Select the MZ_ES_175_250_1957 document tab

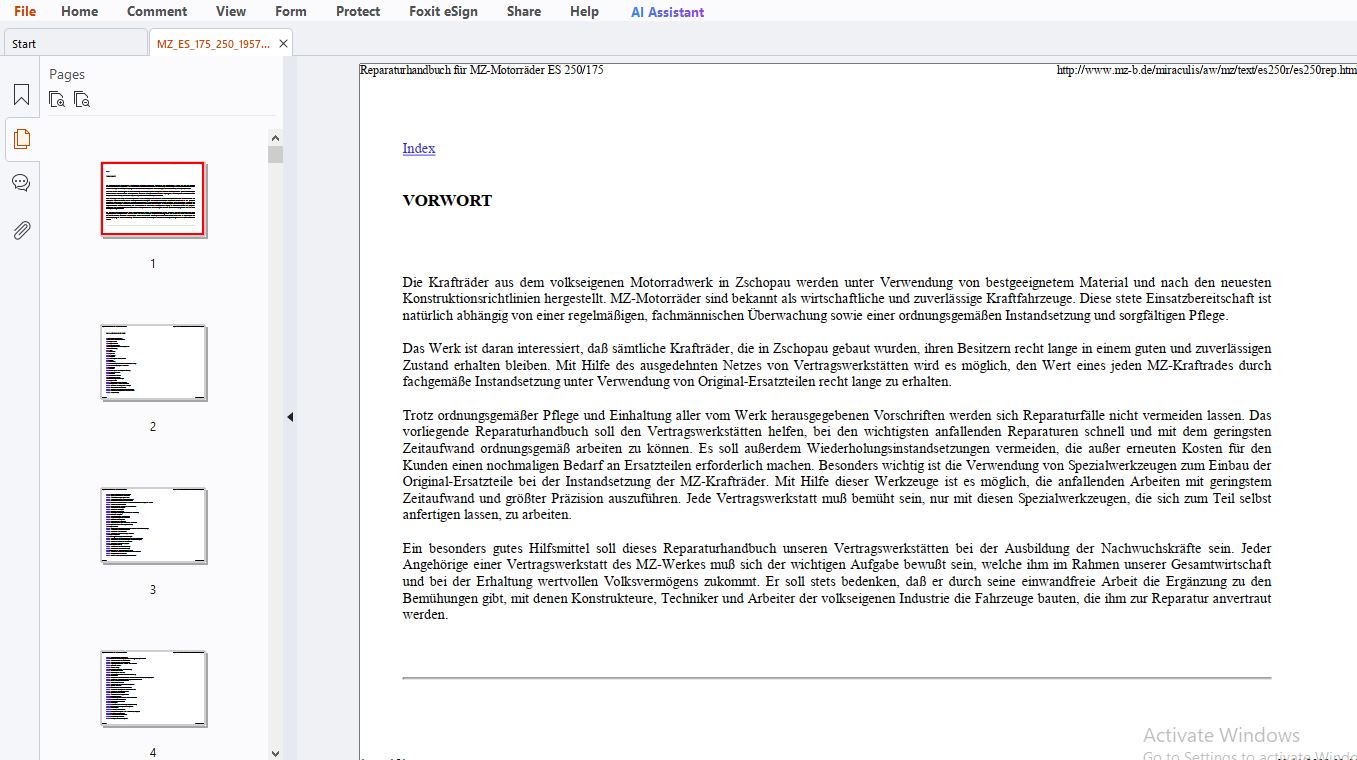click(213, 44)
